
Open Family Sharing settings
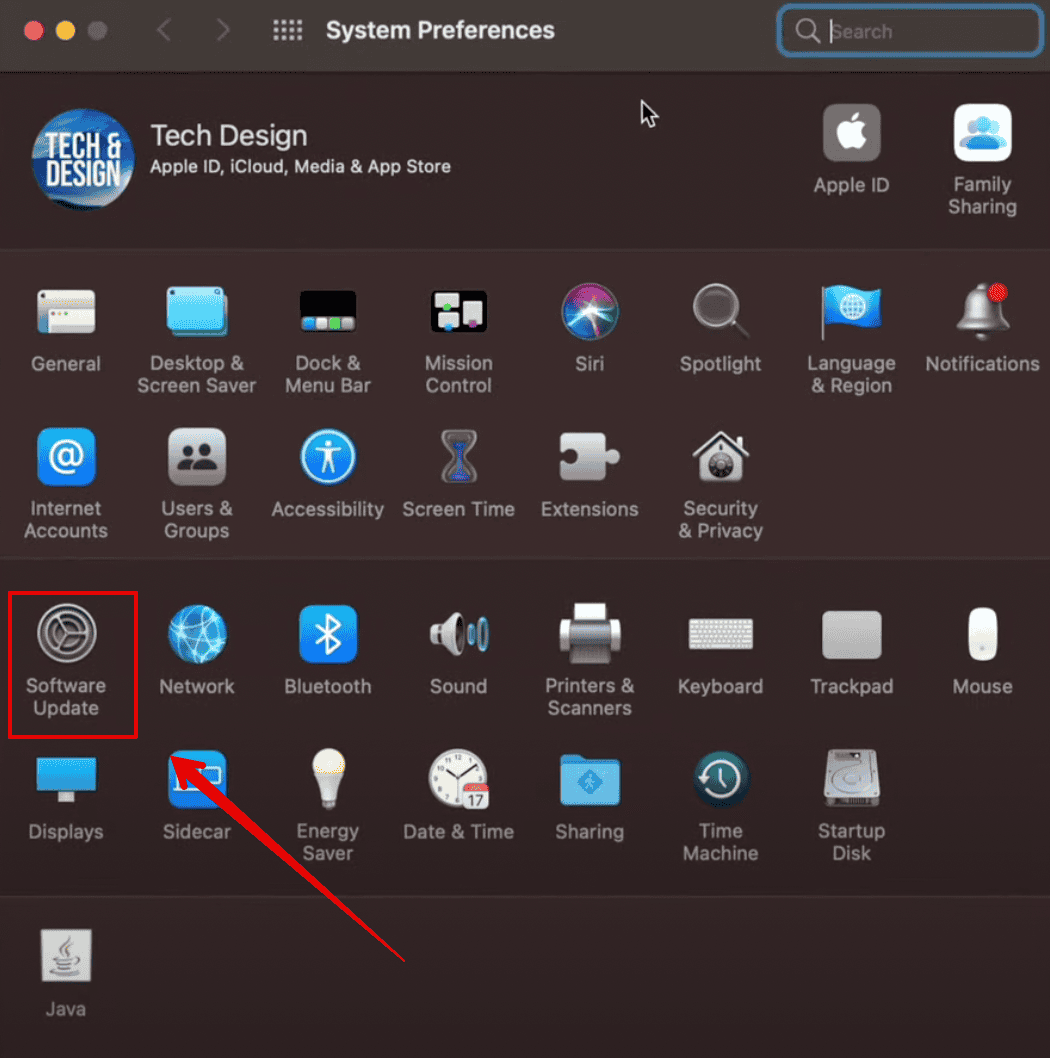click(x=982, y=134)
